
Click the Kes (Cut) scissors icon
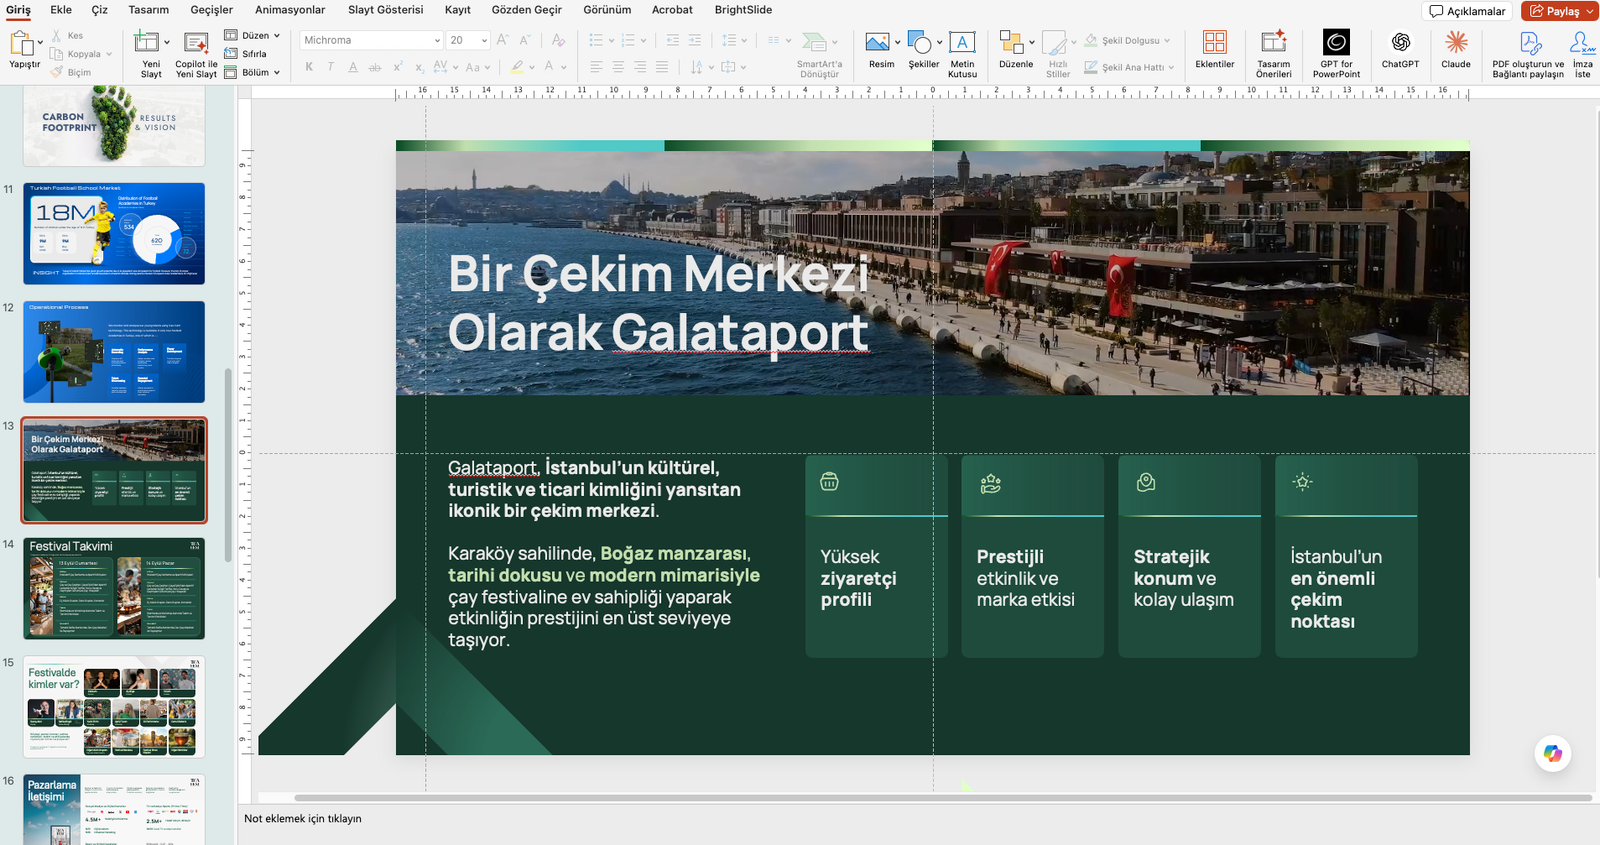[x=57, y=36]
